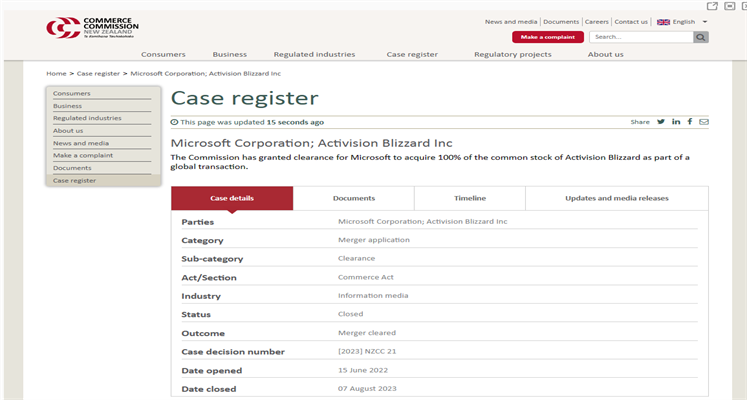Select Make a complaint in sidebar

tap(83, 155)
